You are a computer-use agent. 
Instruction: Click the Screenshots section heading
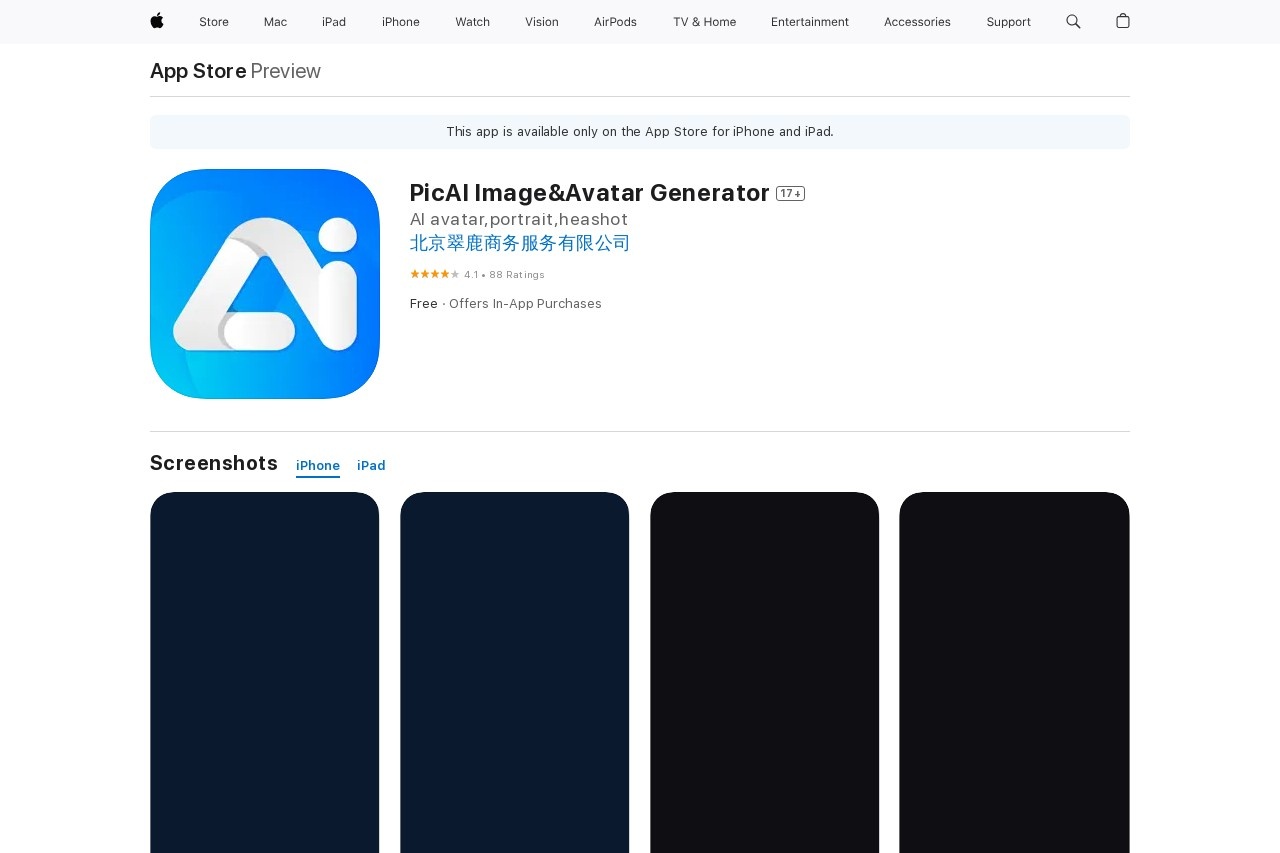[x=214, y=463]
